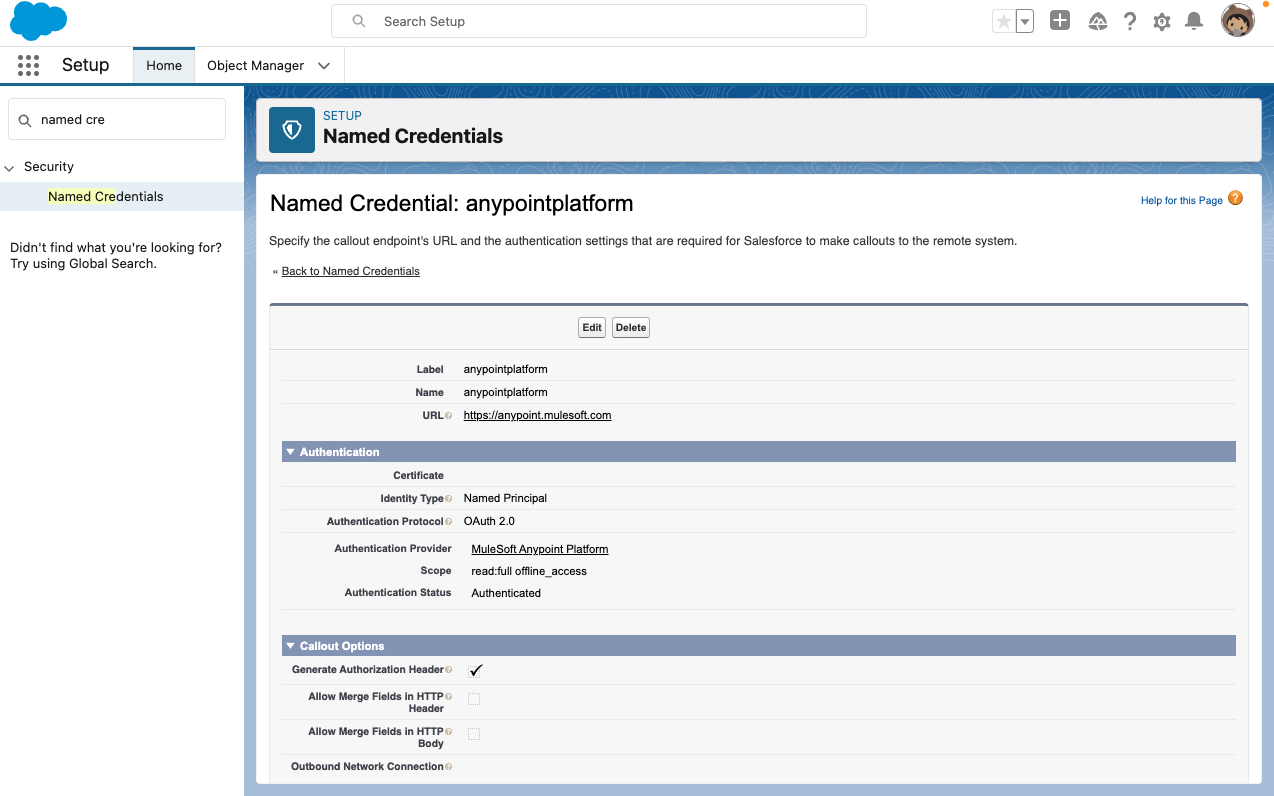
Task: Click the 'anypointplatform' Label field value
Action: [x=506, y=369]
